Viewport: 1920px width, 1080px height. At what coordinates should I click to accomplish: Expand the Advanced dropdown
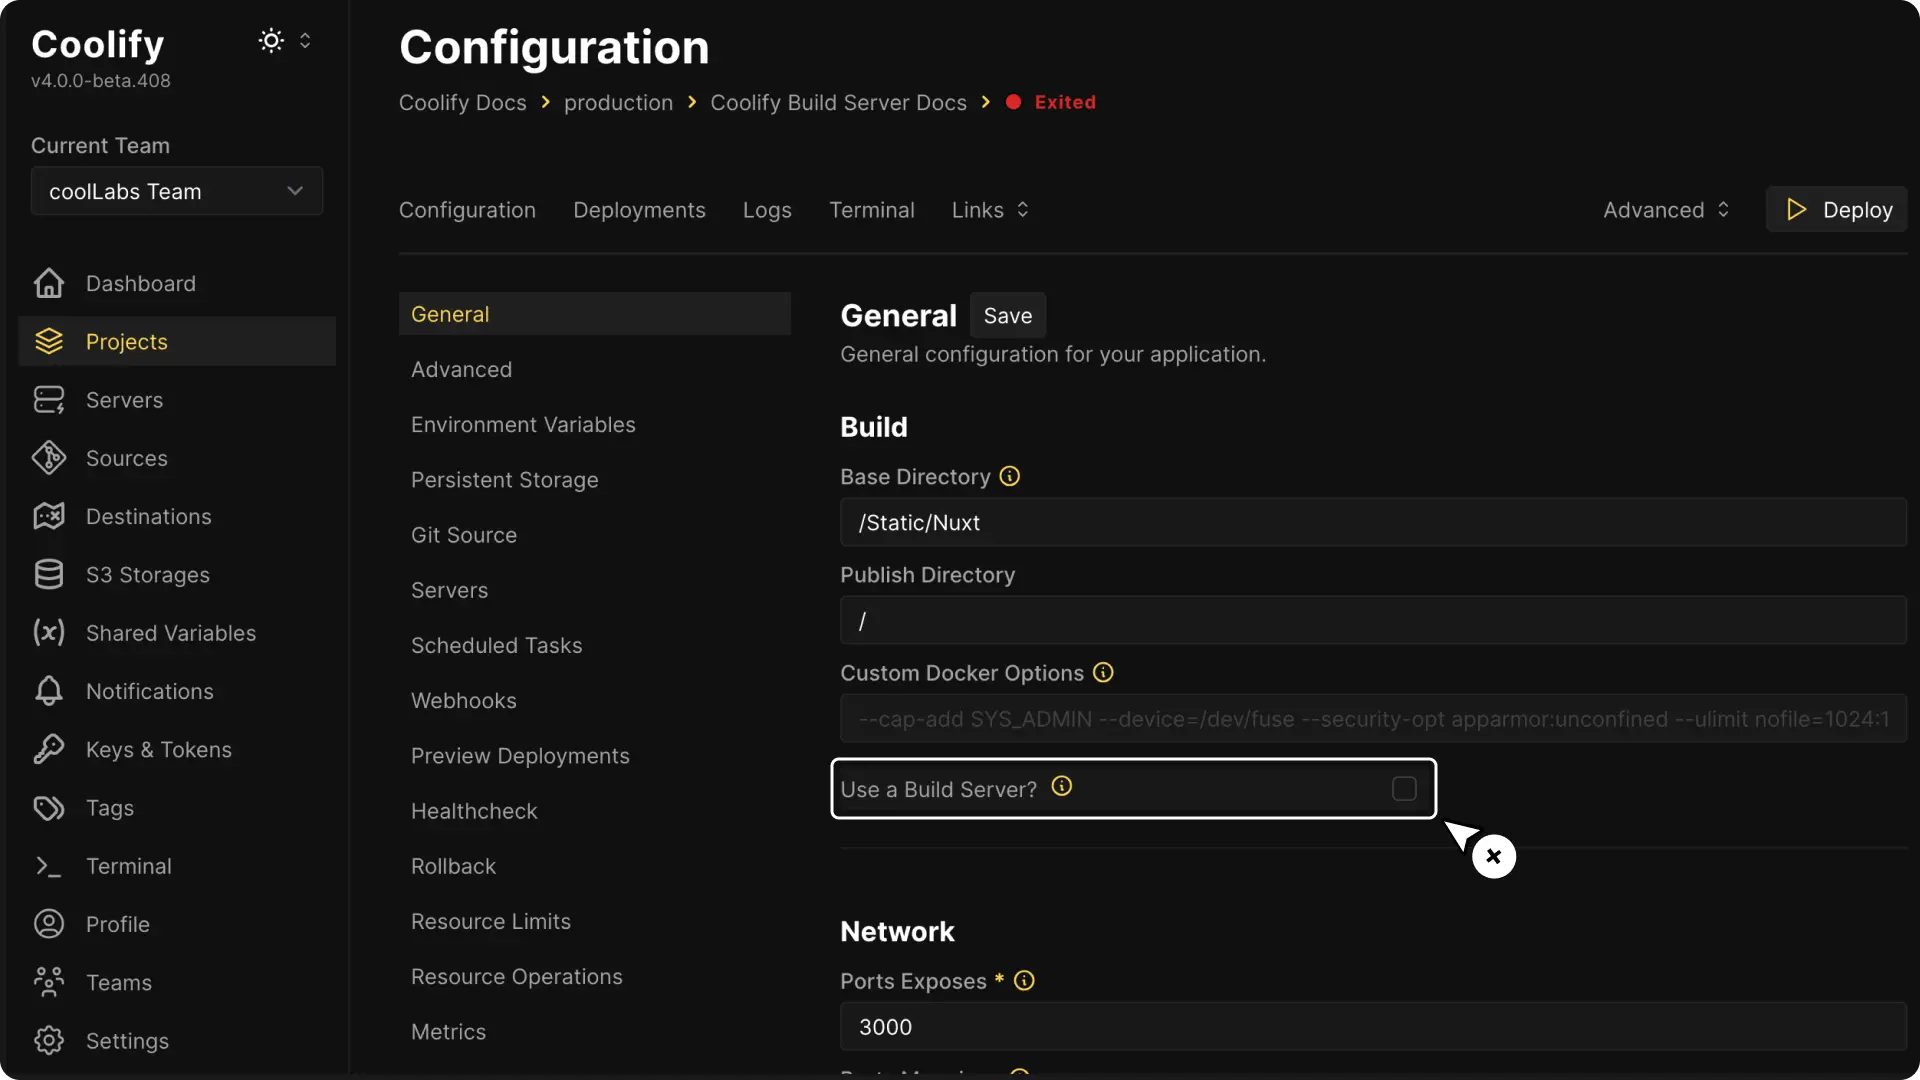coord(1666,209)
